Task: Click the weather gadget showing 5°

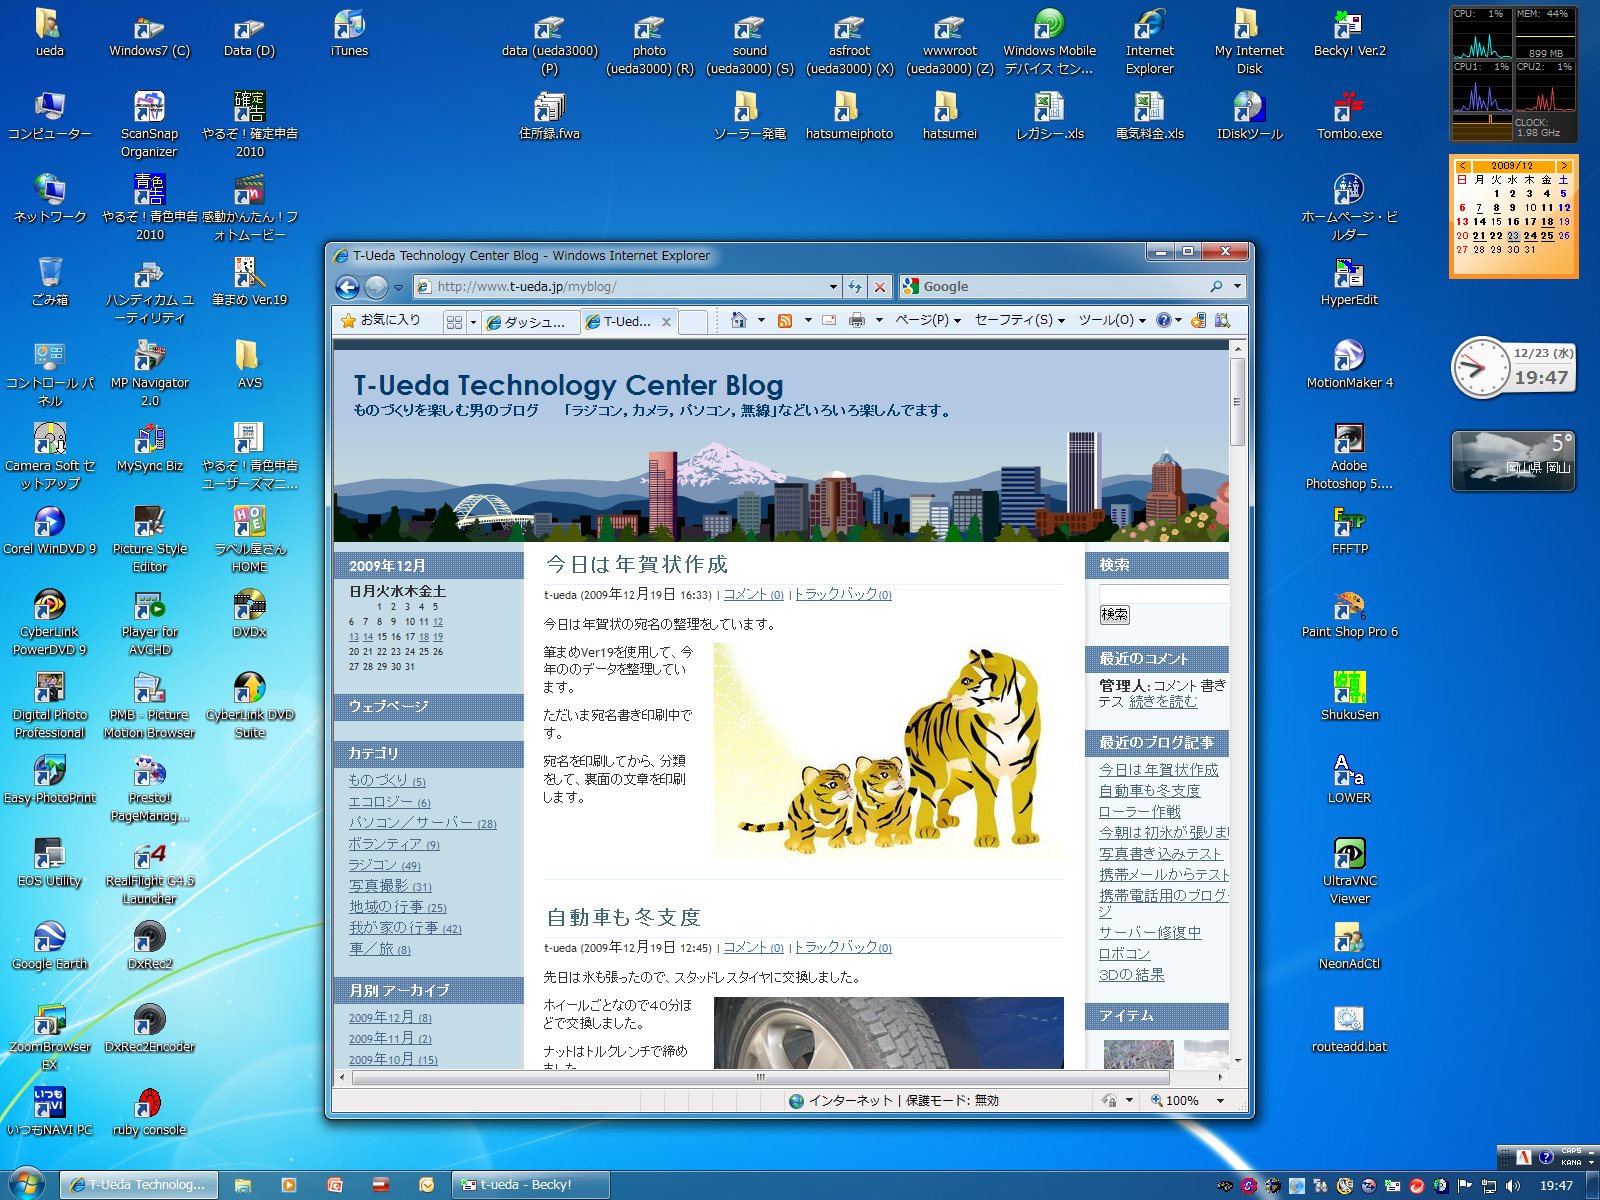Action: coord(1513,460)
